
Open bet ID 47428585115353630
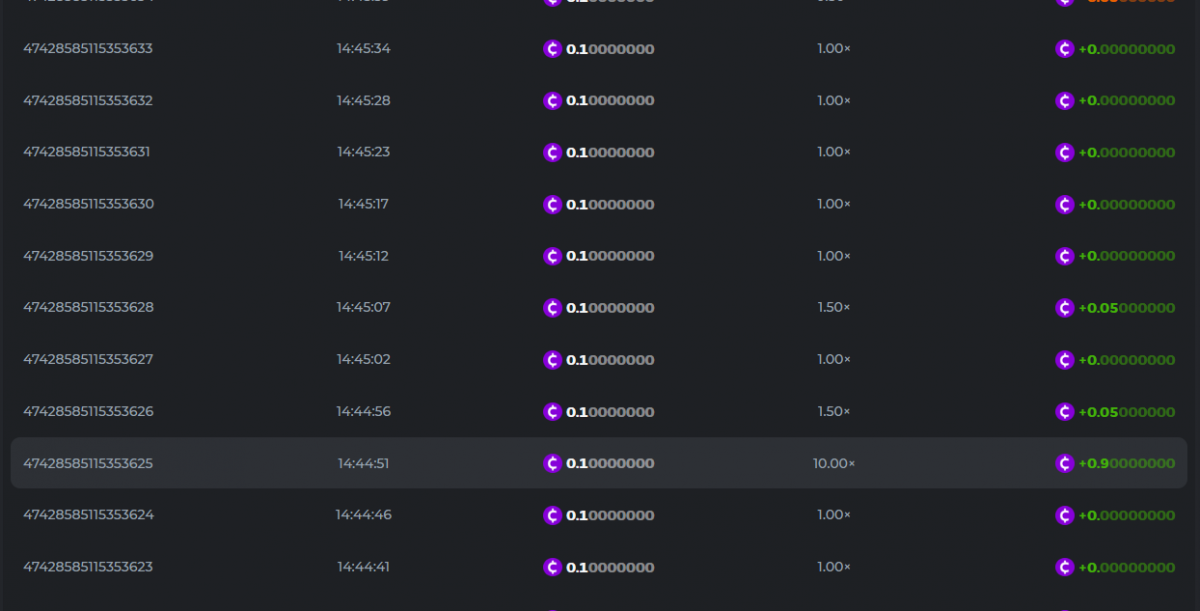pyautogui.click(x=88, y=204)
